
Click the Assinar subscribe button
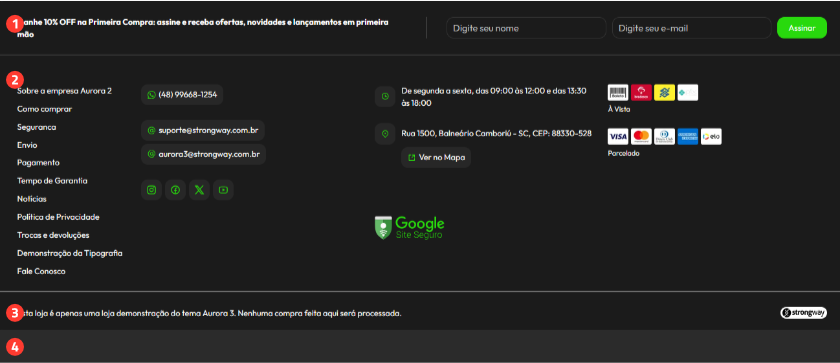[801, 28]
